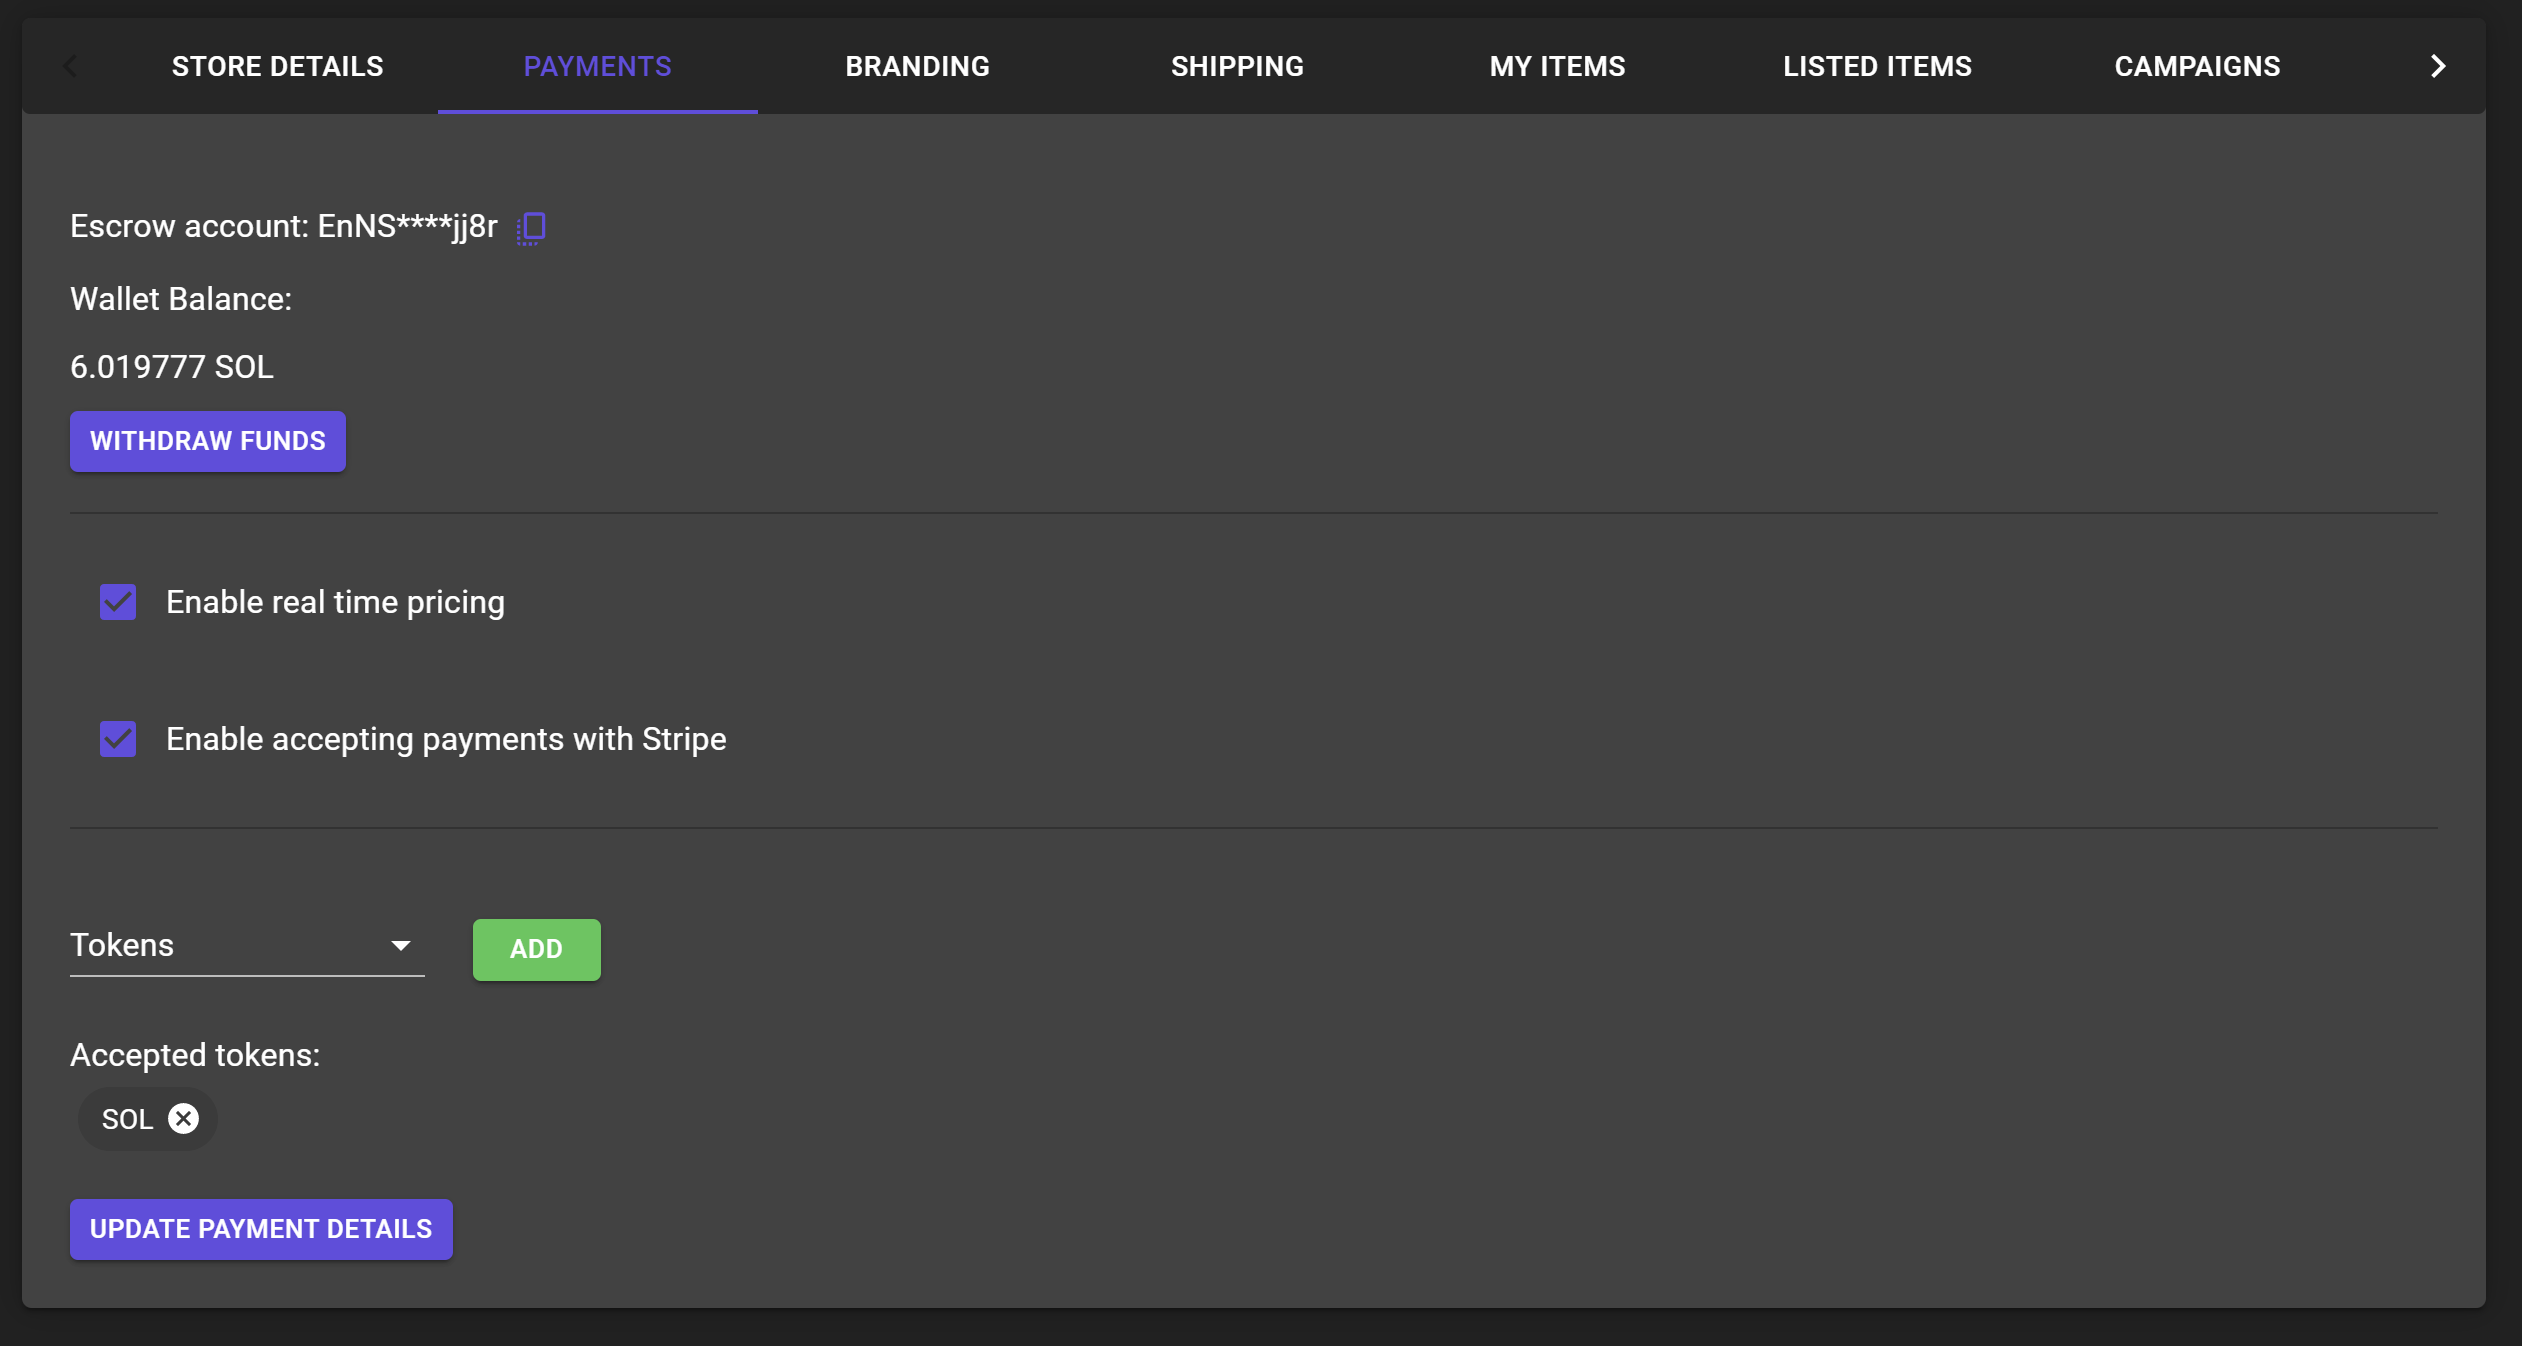
Task: Open the Branding tab
Action: pos(917,66)
